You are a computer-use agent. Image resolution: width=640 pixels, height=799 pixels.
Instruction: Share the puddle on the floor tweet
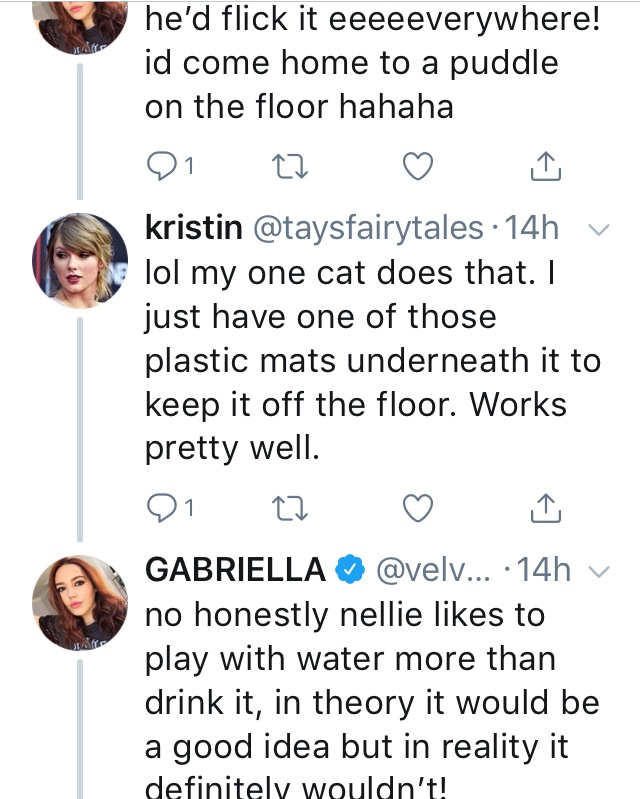click(x=545, y=166)
